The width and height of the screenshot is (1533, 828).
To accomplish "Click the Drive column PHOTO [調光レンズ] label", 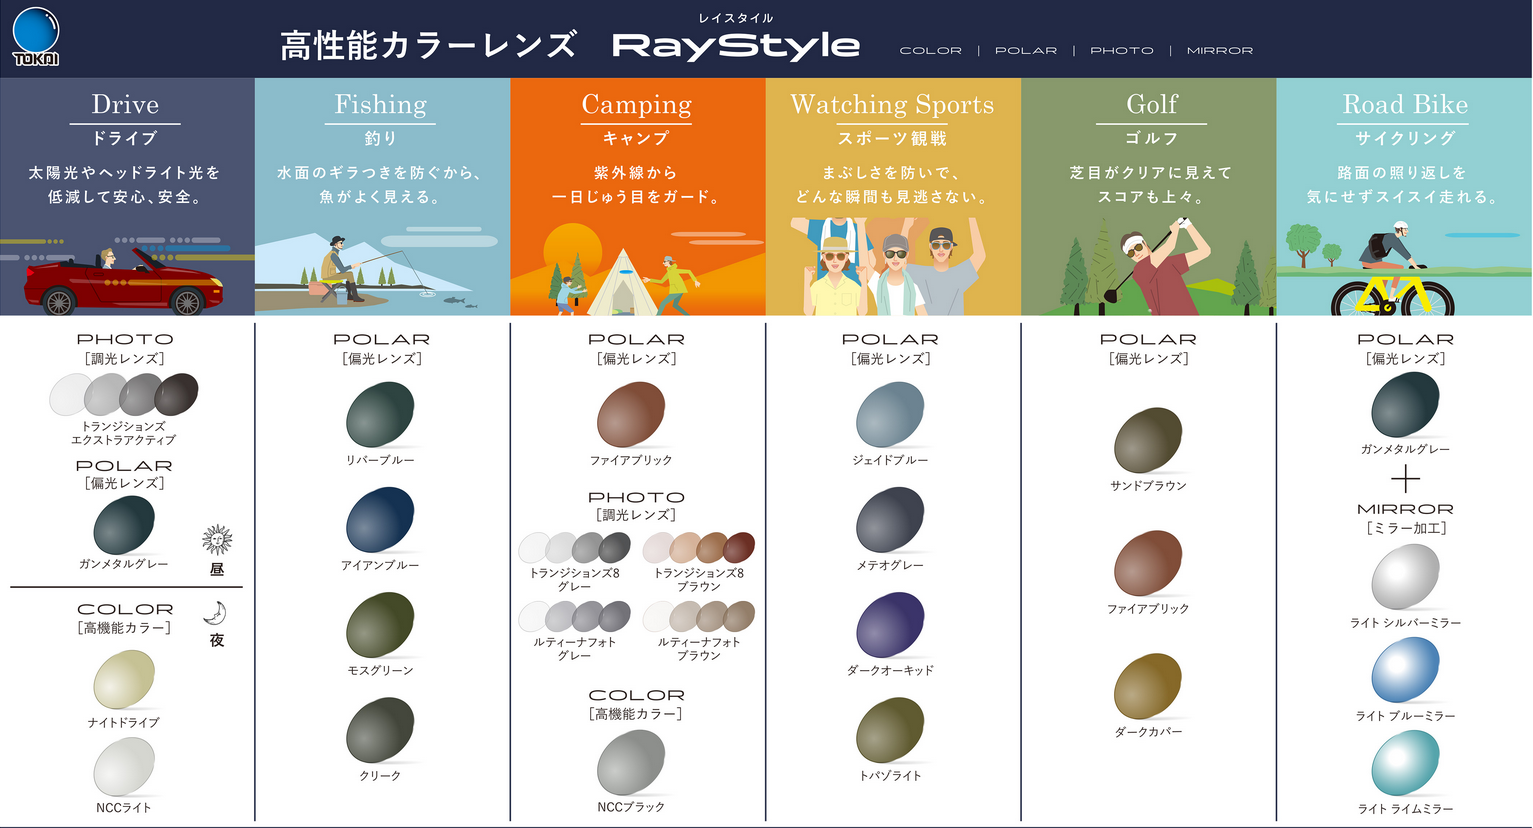I will 125,348.
